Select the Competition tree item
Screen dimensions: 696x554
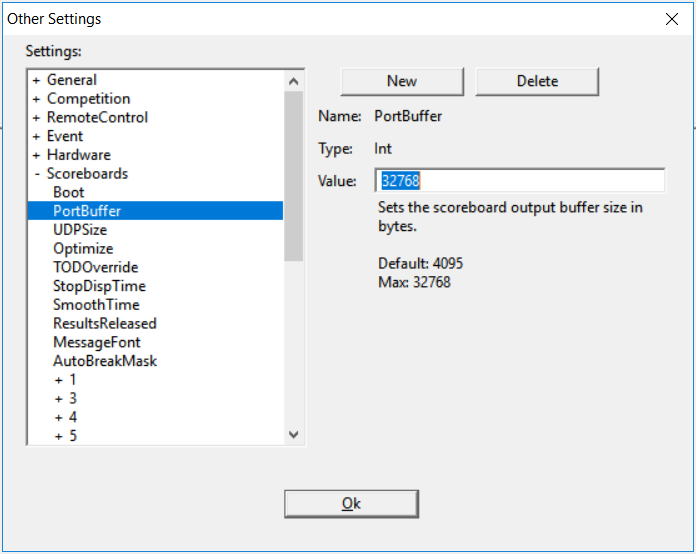[88, 99]
